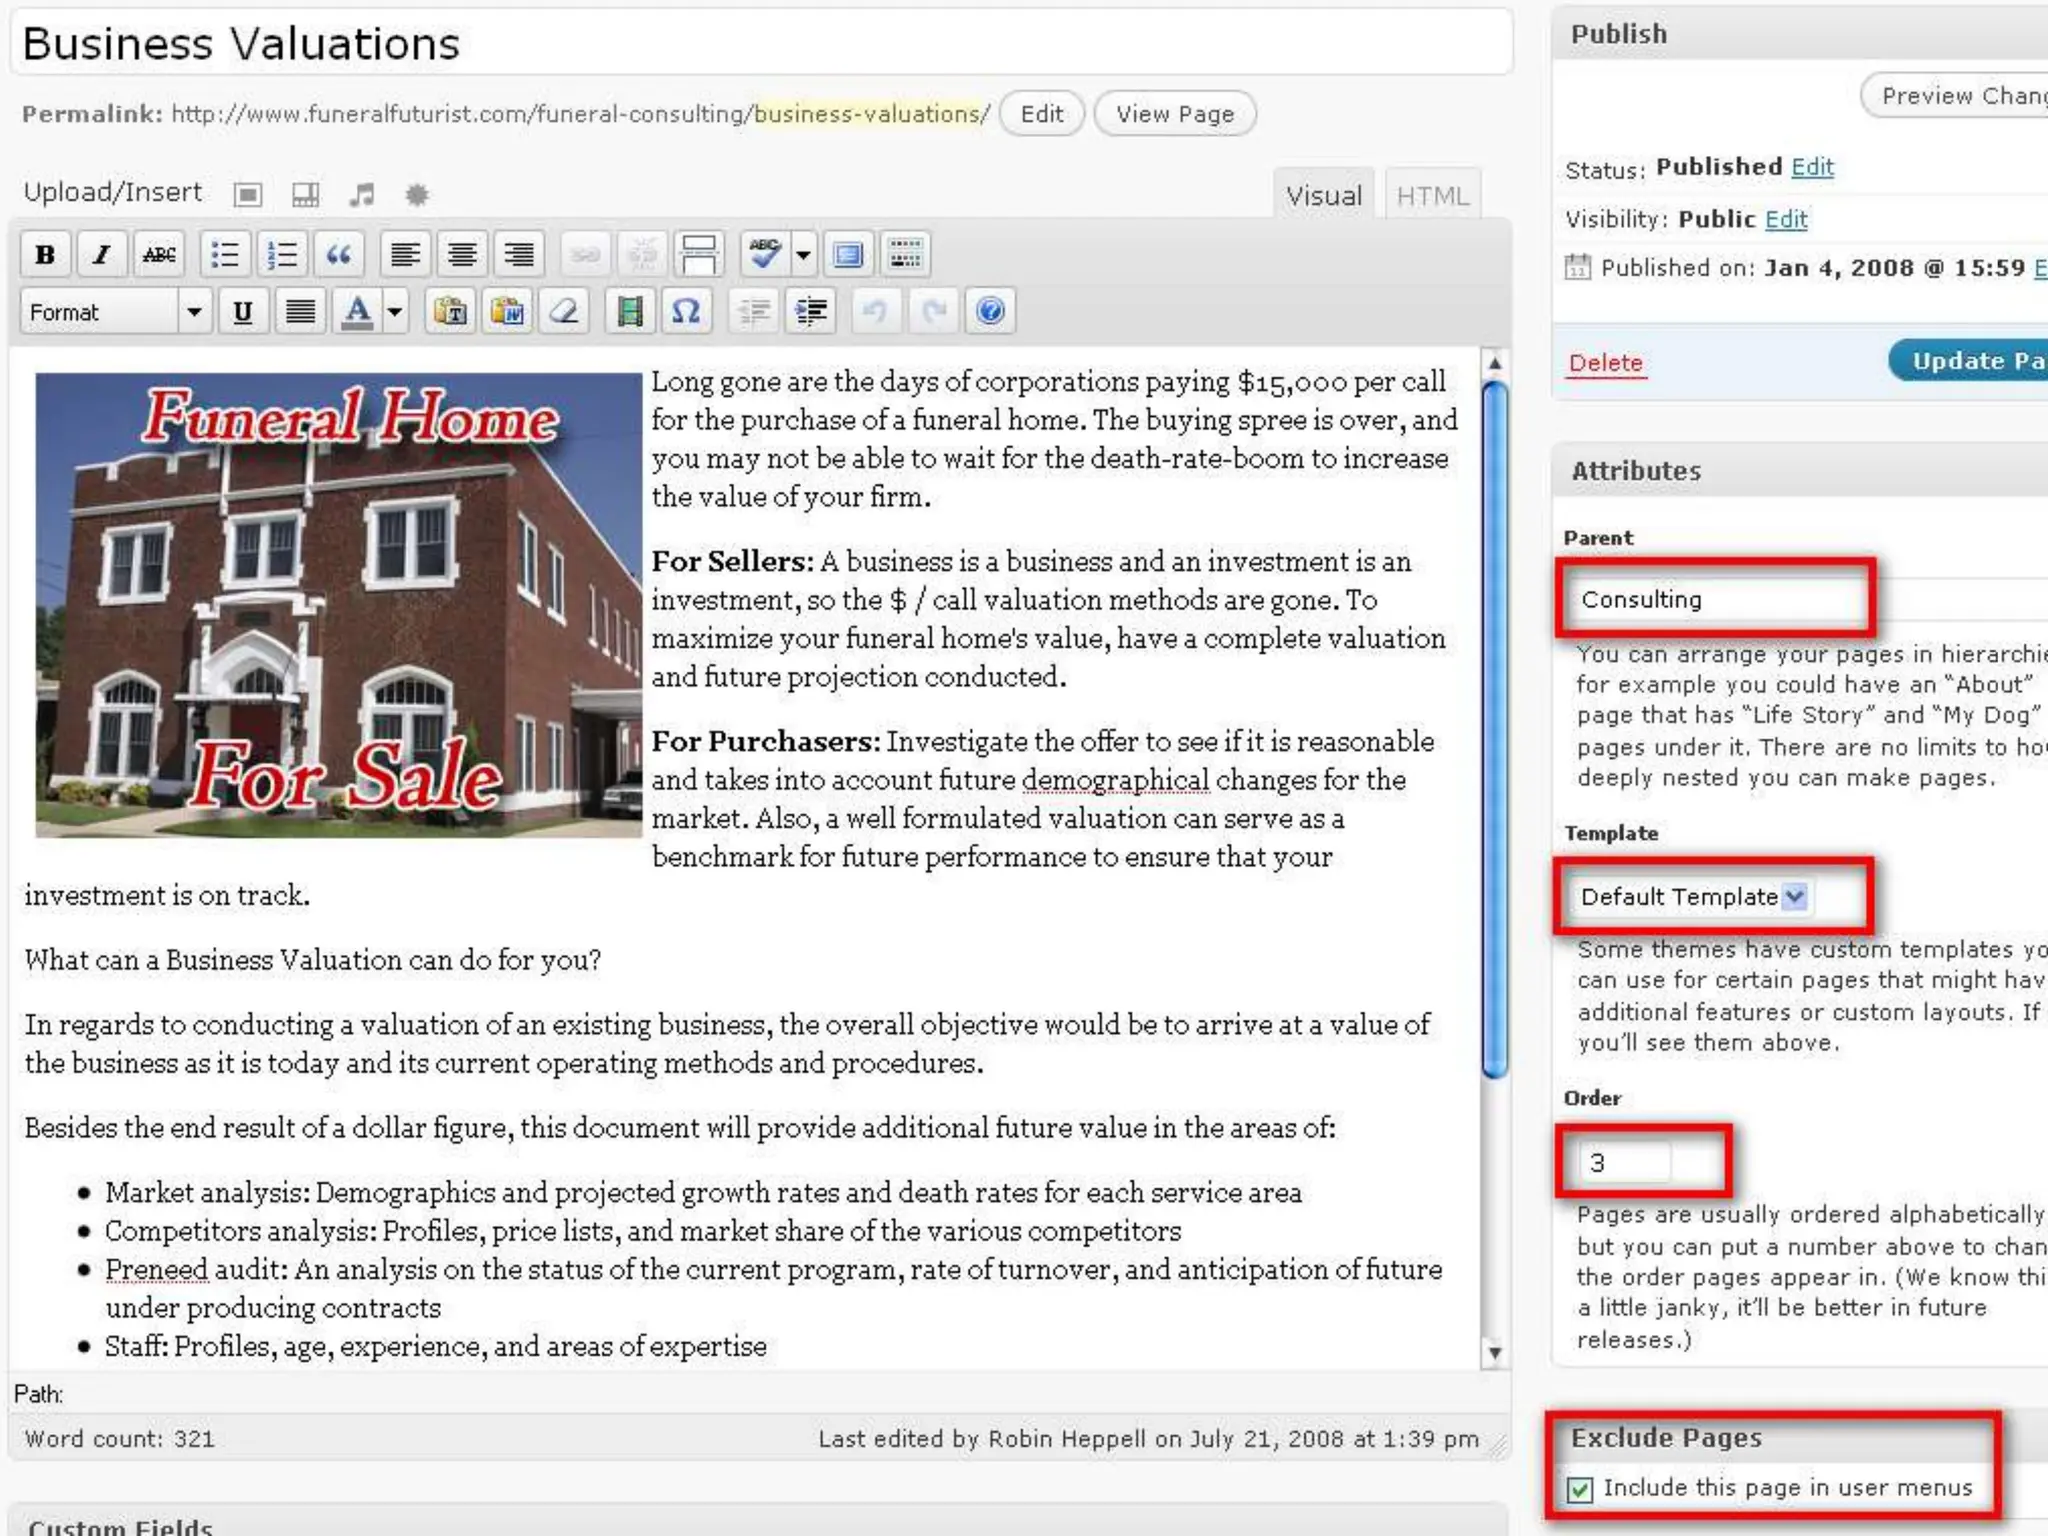Click the Insert More tag icon
The height and width of the screenshot is (1536, 2048).
(699, 255)
